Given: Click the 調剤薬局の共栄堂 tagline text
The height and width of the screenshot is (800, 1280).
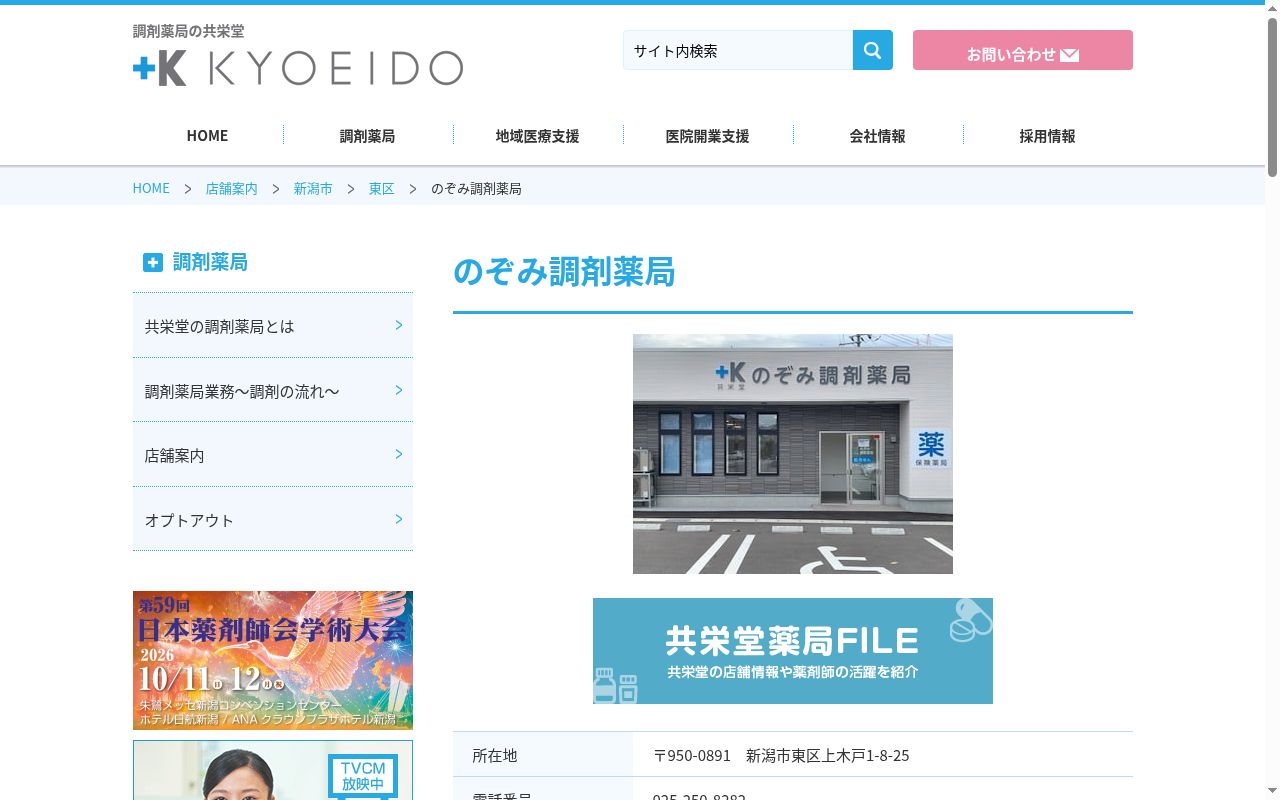Looking at the screenshot, I should tap(188, 31).
